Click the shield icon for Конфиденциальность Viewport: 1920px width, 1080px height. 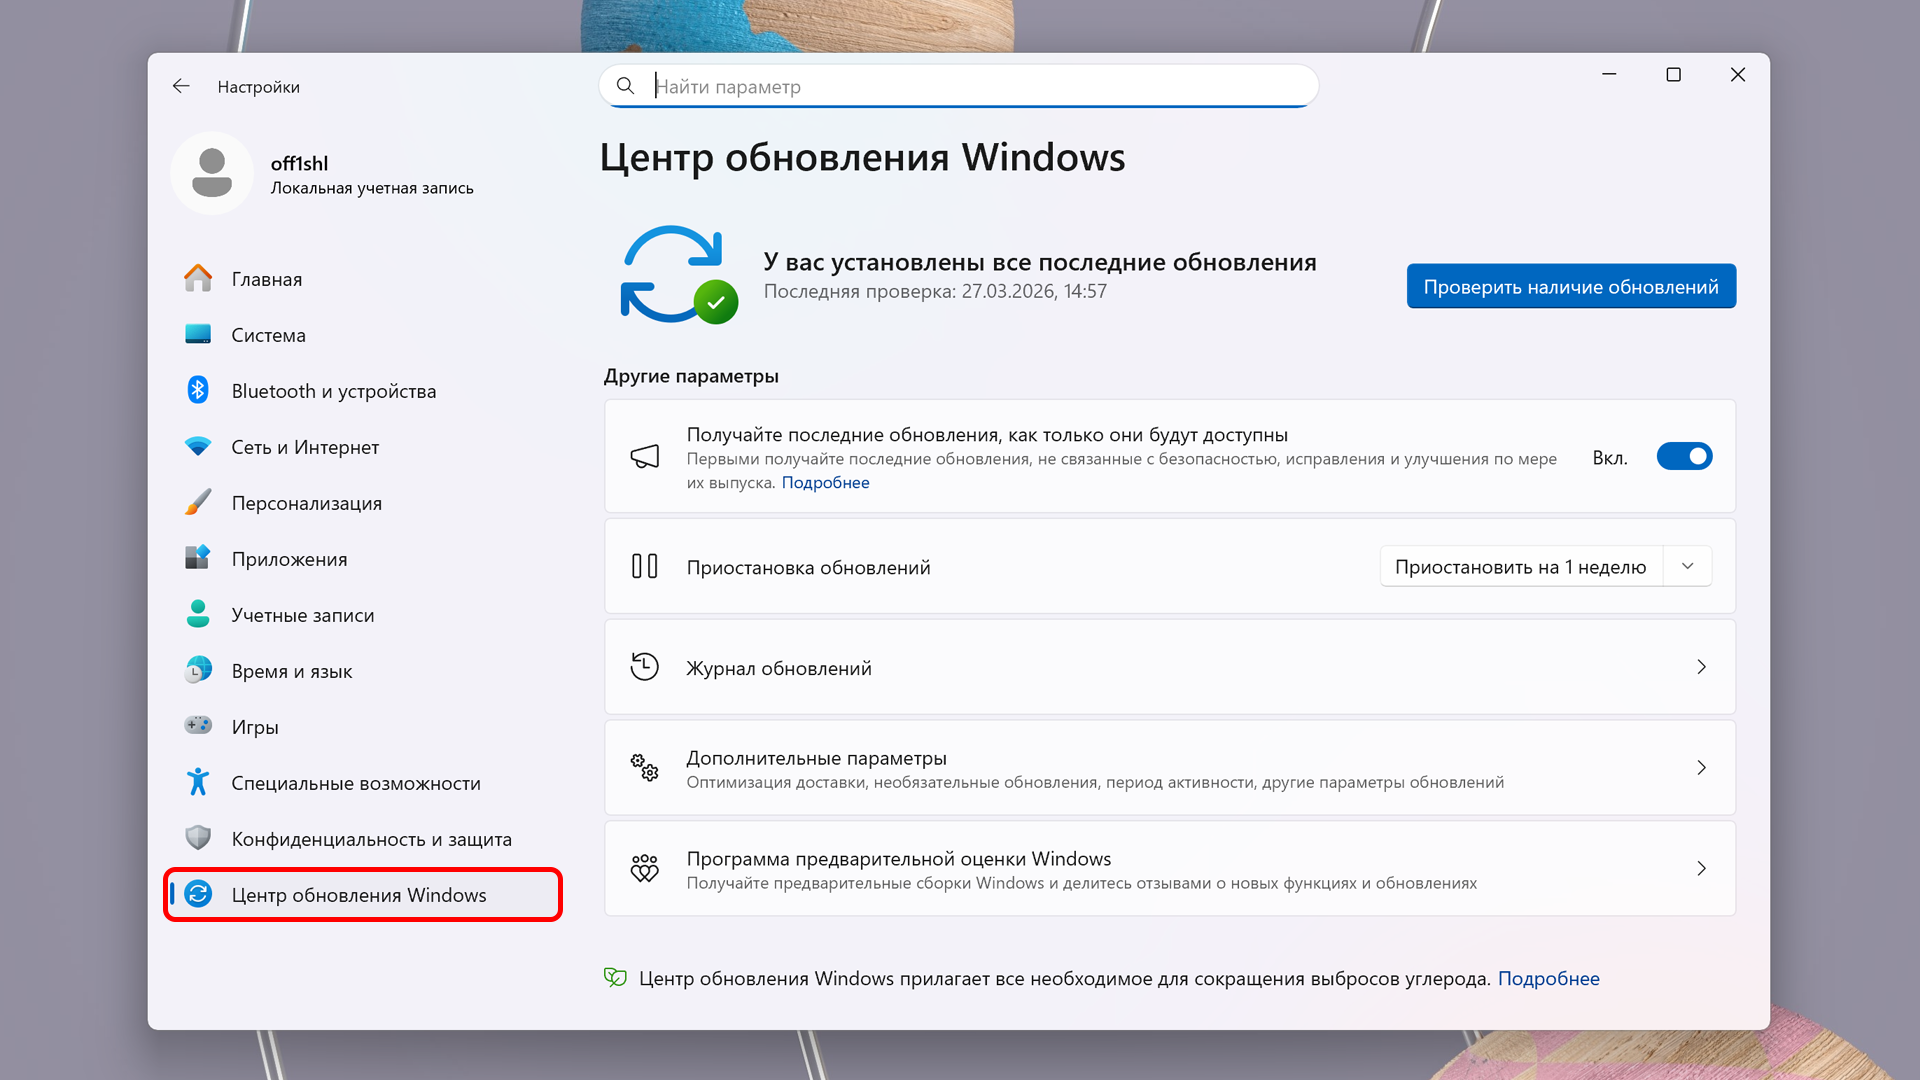[198, 838]
